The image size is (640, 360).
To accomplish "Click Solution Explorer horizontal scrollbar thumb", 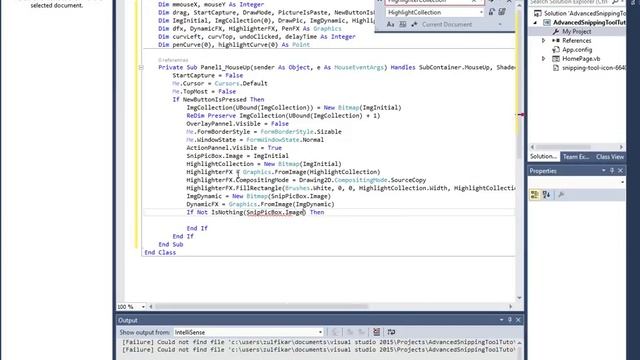I will 563,147.
